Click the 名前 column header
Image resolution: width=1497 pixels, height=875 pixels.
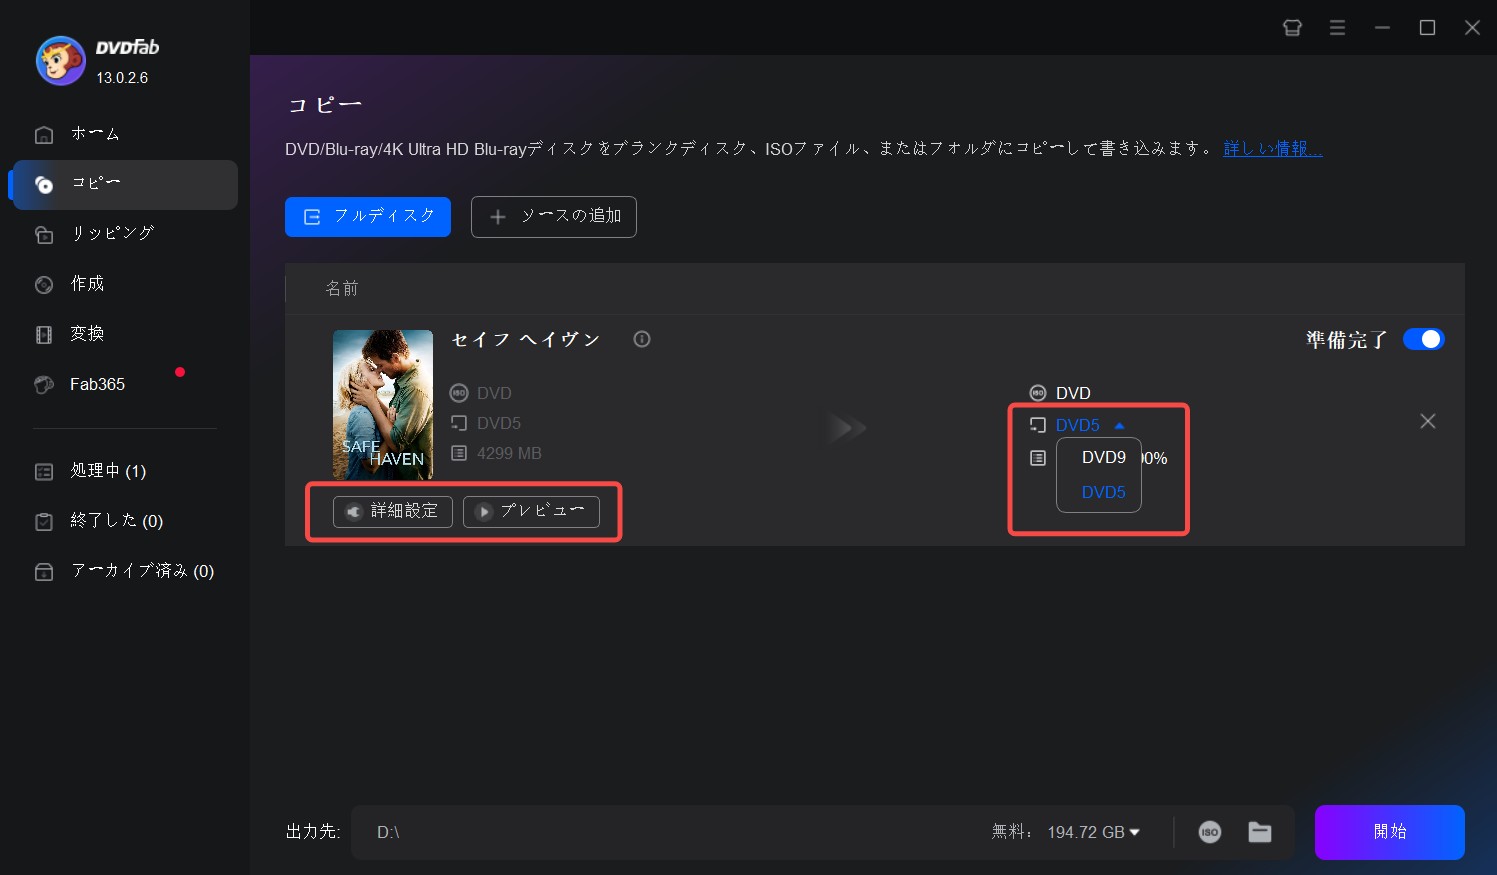[342, 288]
